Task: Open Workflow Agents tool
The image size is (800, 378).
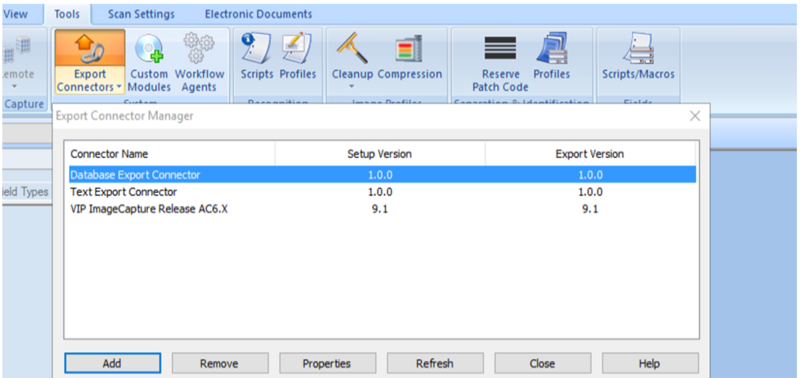Action: [x=199, y=63]
